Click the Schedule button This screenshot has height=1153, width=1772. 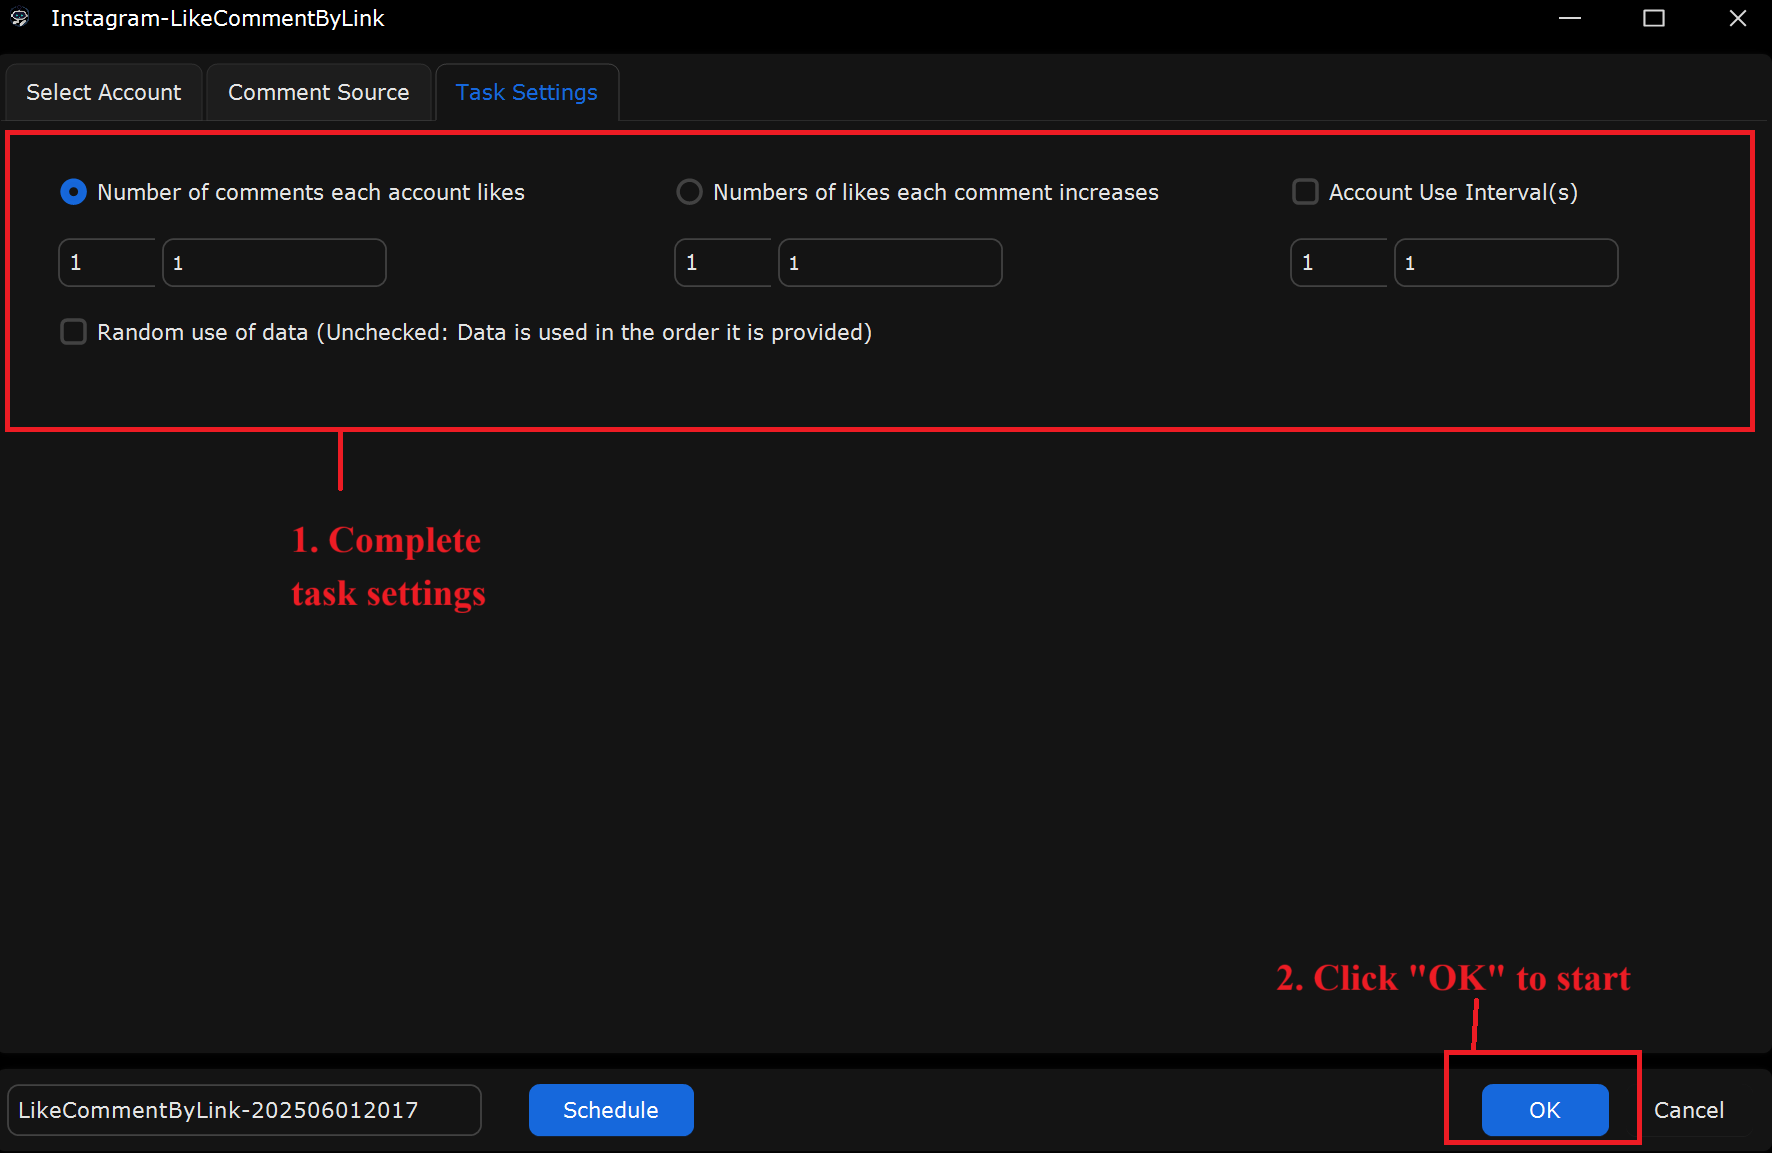coord(611,1110)
